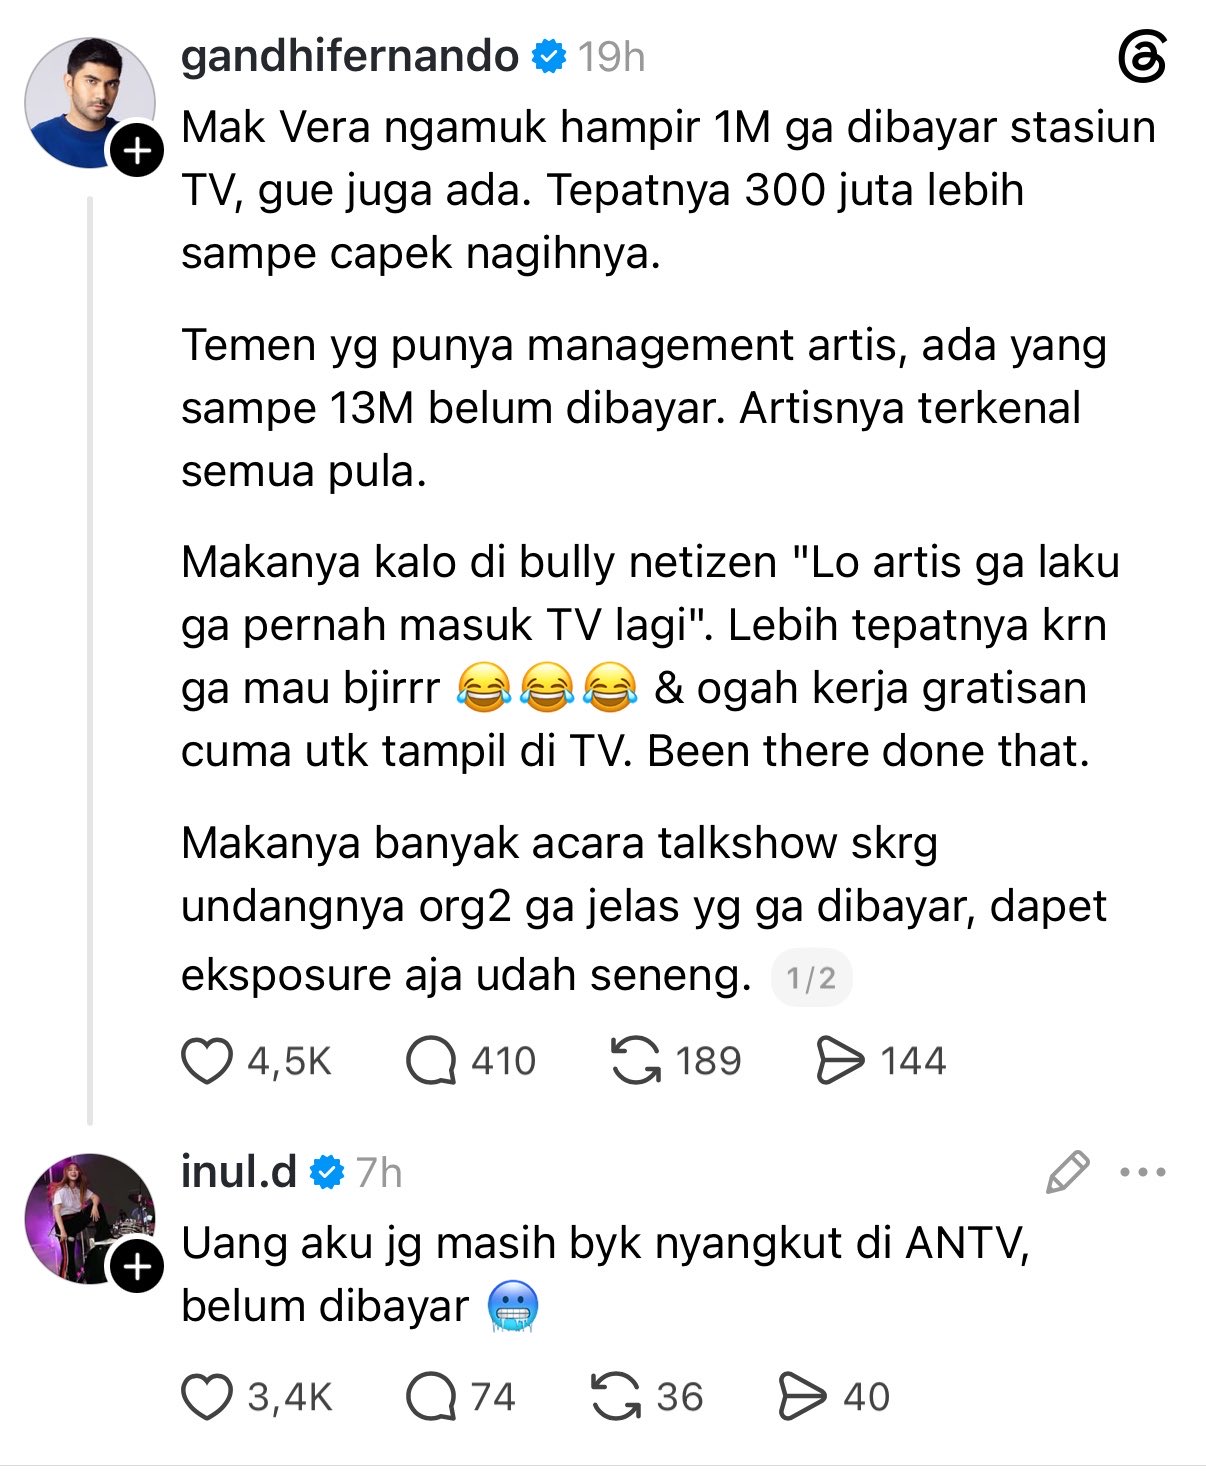Like gandhifernando's post with the heart icon

(207, 1061)
